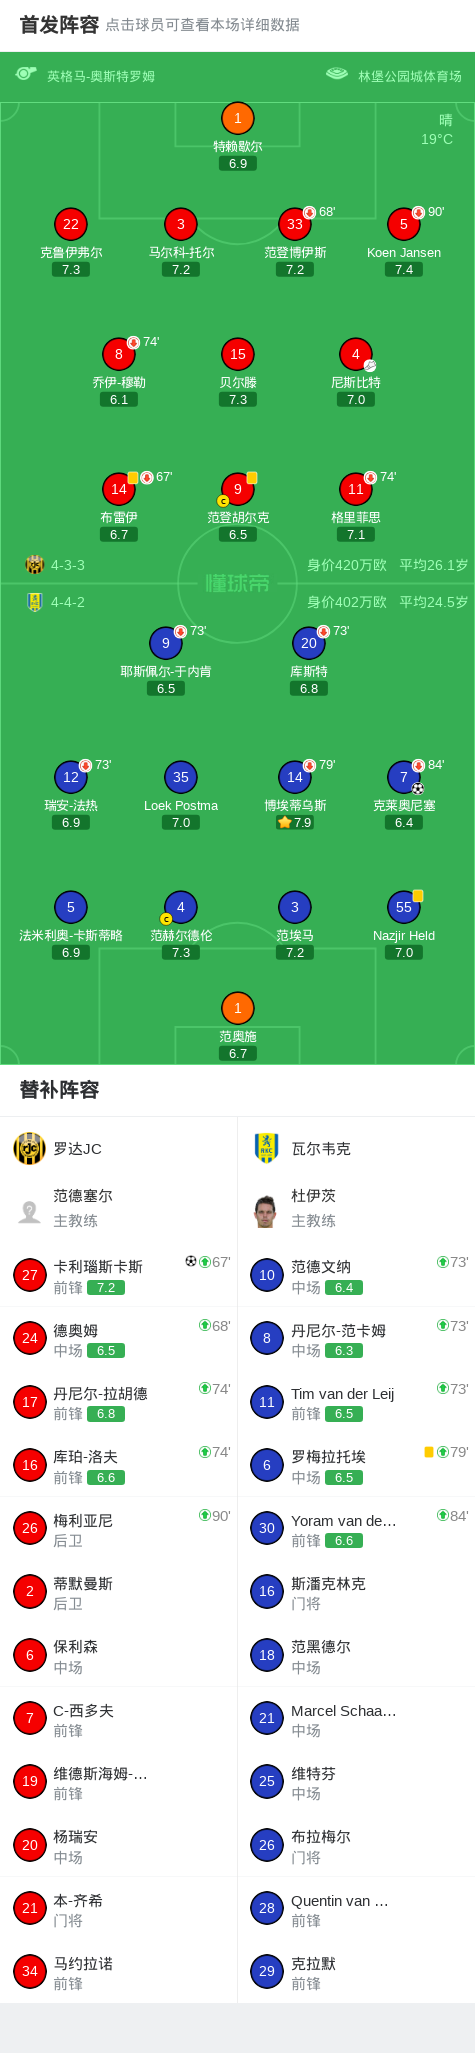This screenshot has height=2053, width=475.
Task: Click the 7.9 rating badge of 博埃蒂乌斯
Action: (295, 822)
